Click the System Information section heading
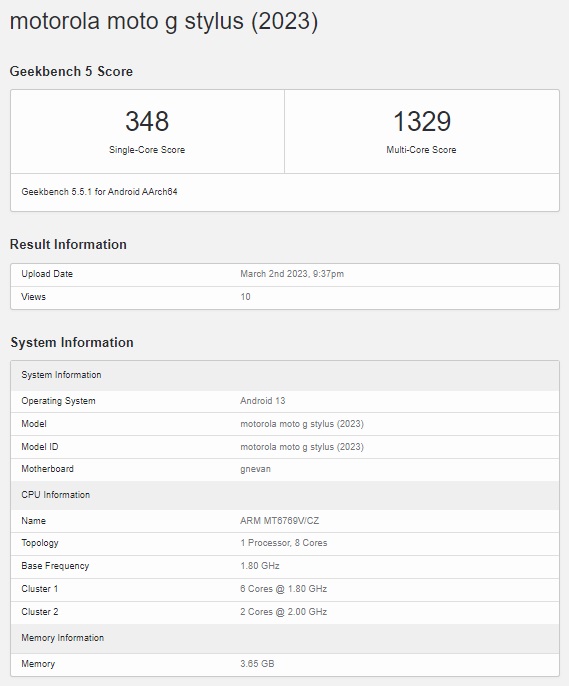Screen dimensions: 569x686 click(x=72, y=342)
